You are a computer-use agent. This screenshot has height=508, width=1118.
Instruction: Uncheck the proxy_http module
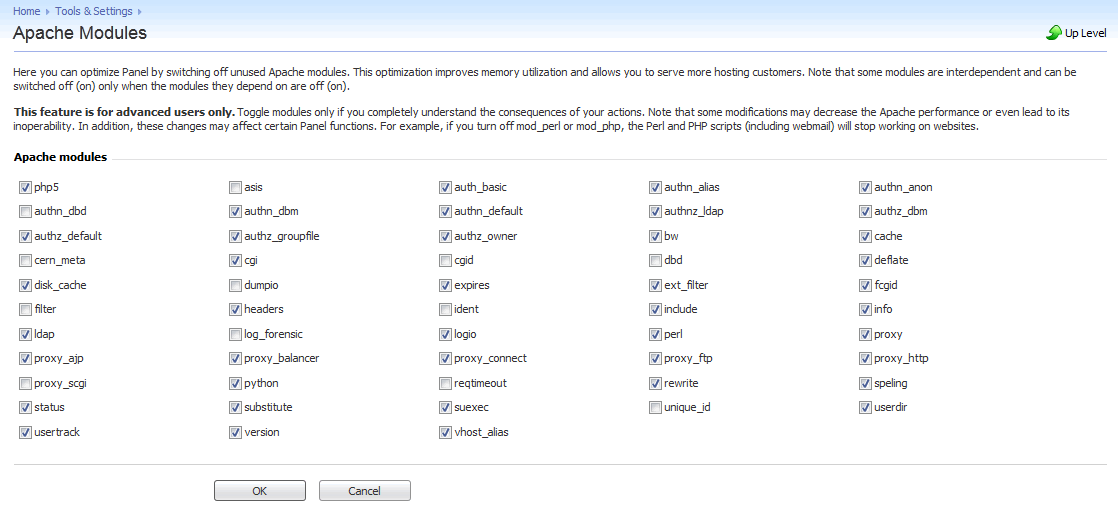865,359
